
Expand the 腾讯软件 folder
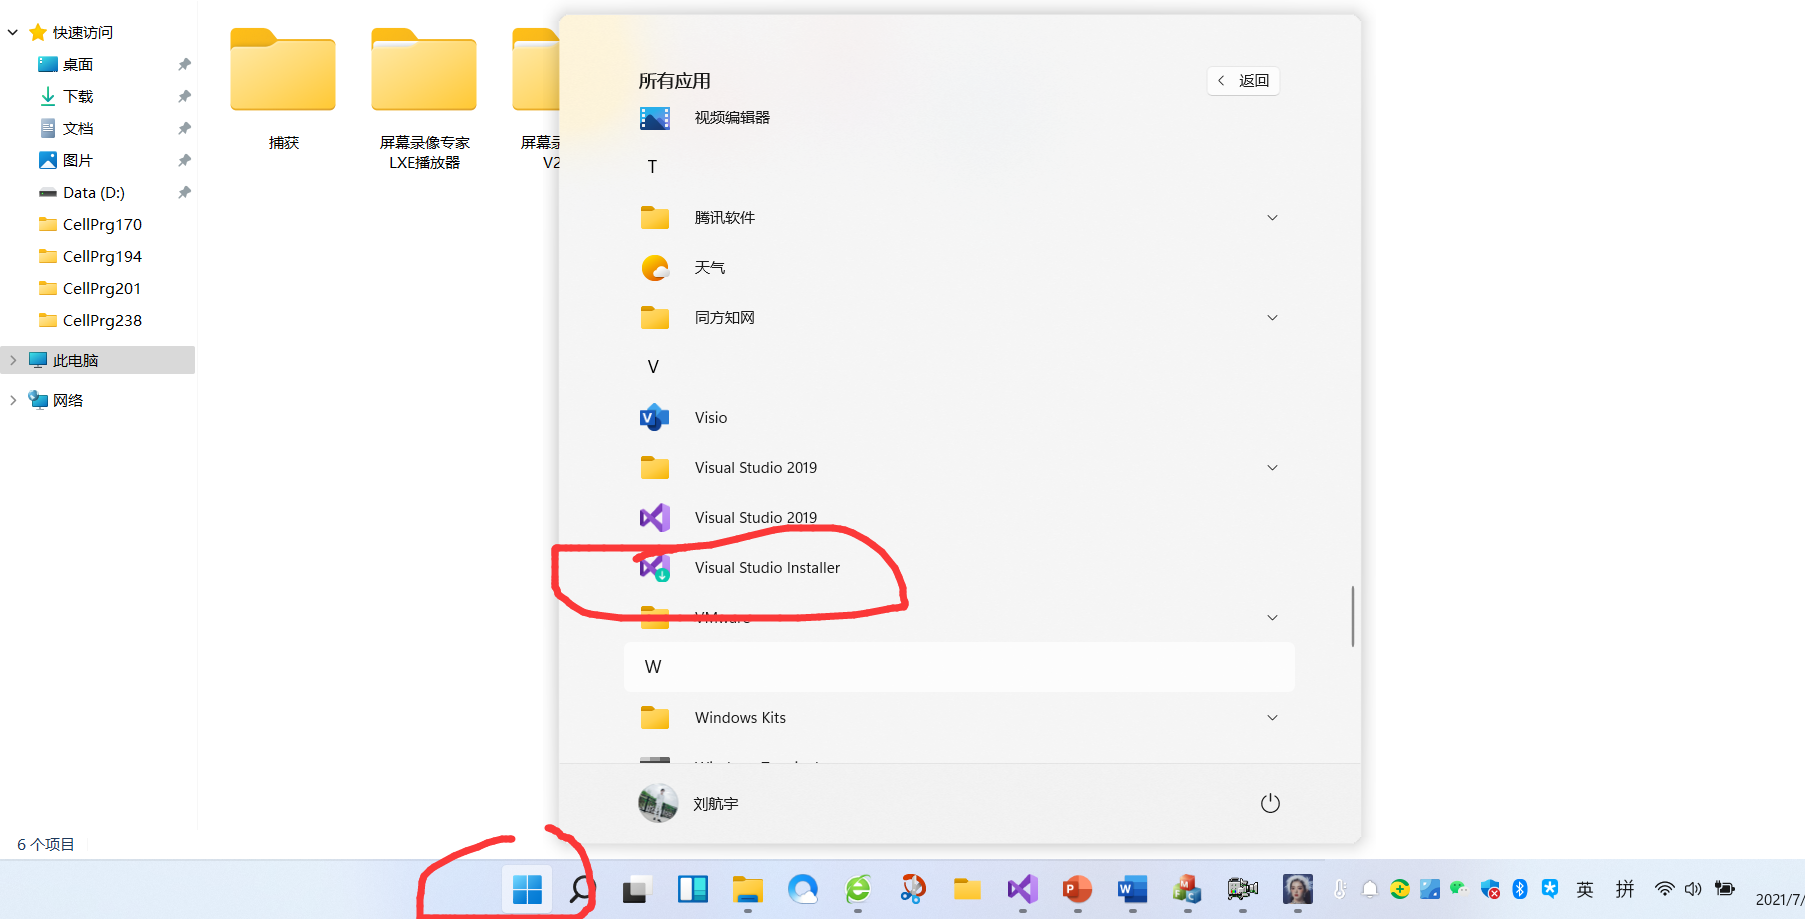click(959, 218)
